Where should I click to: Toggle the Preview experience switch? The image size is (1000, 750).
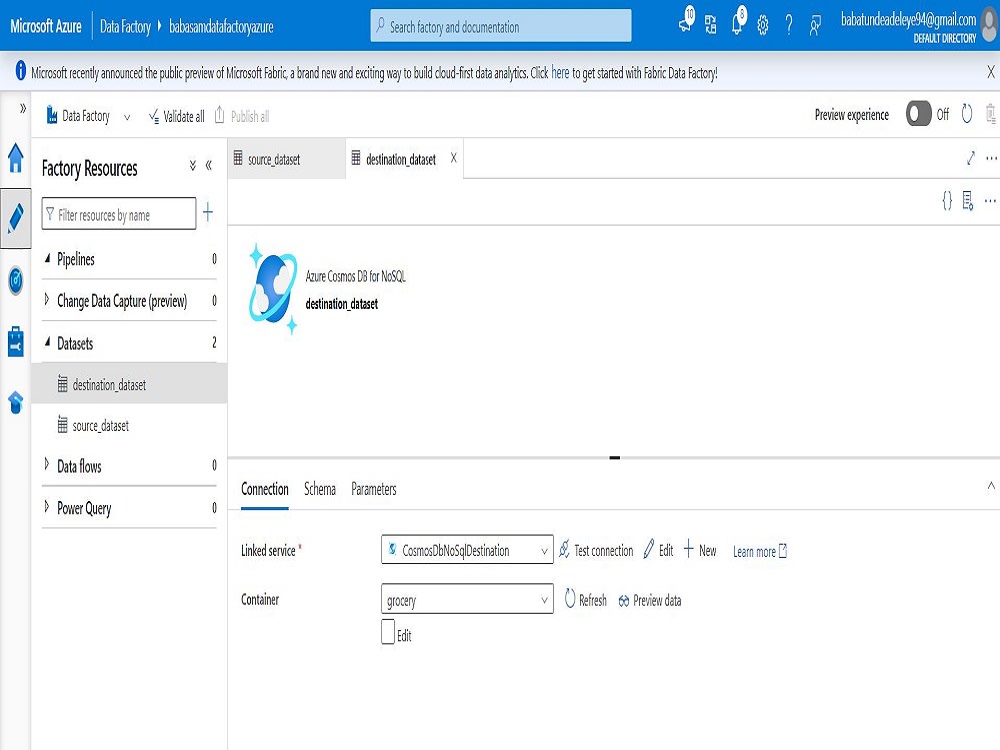coord(918,114)
